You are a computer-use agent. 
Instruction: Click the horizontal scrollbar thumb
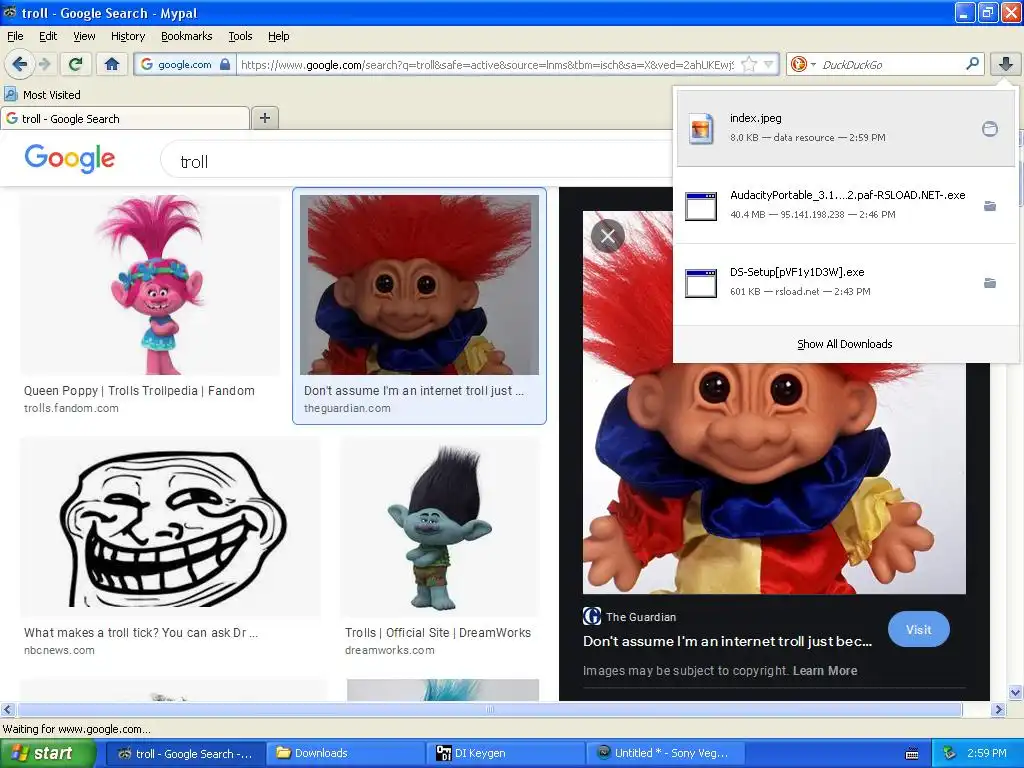[490, 709]
